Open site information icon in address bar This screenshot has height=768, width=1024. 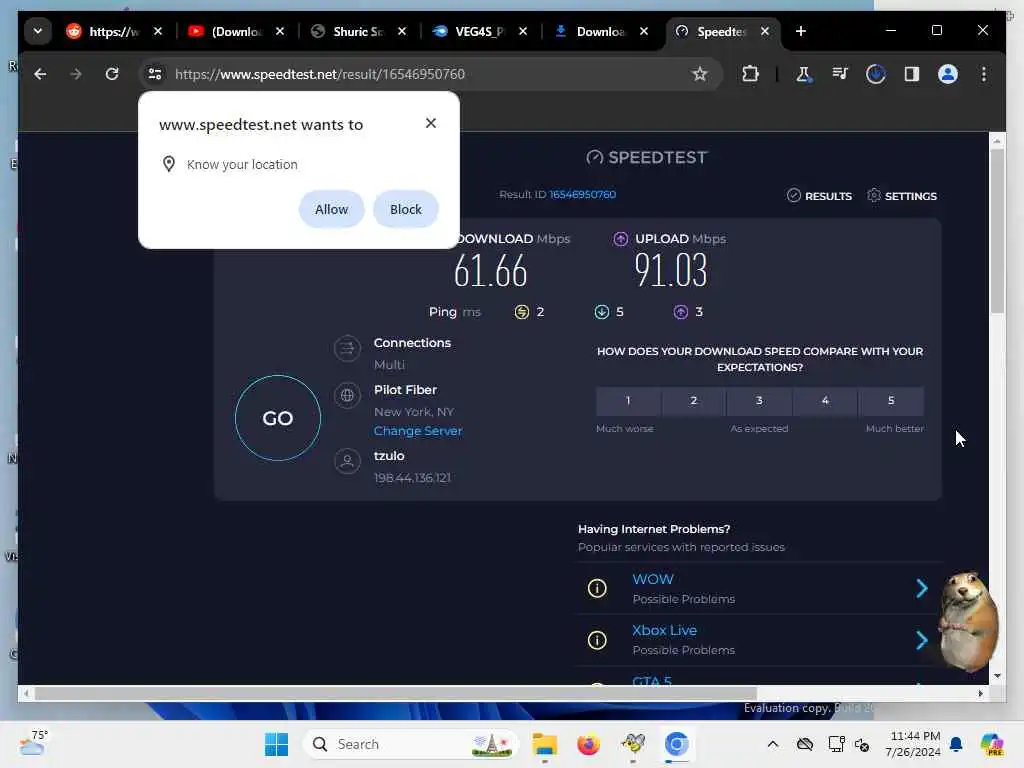pyautogui.click(x=155, y=74)
